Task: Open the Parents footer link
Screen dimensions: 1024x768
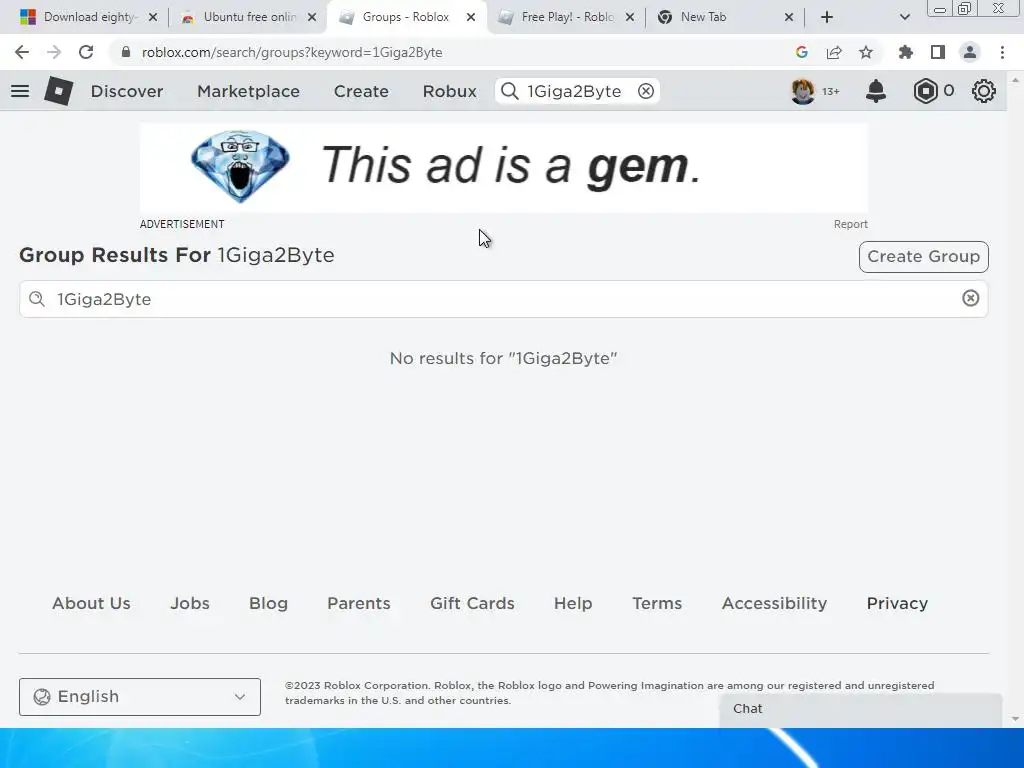Action: coord(359,603)
